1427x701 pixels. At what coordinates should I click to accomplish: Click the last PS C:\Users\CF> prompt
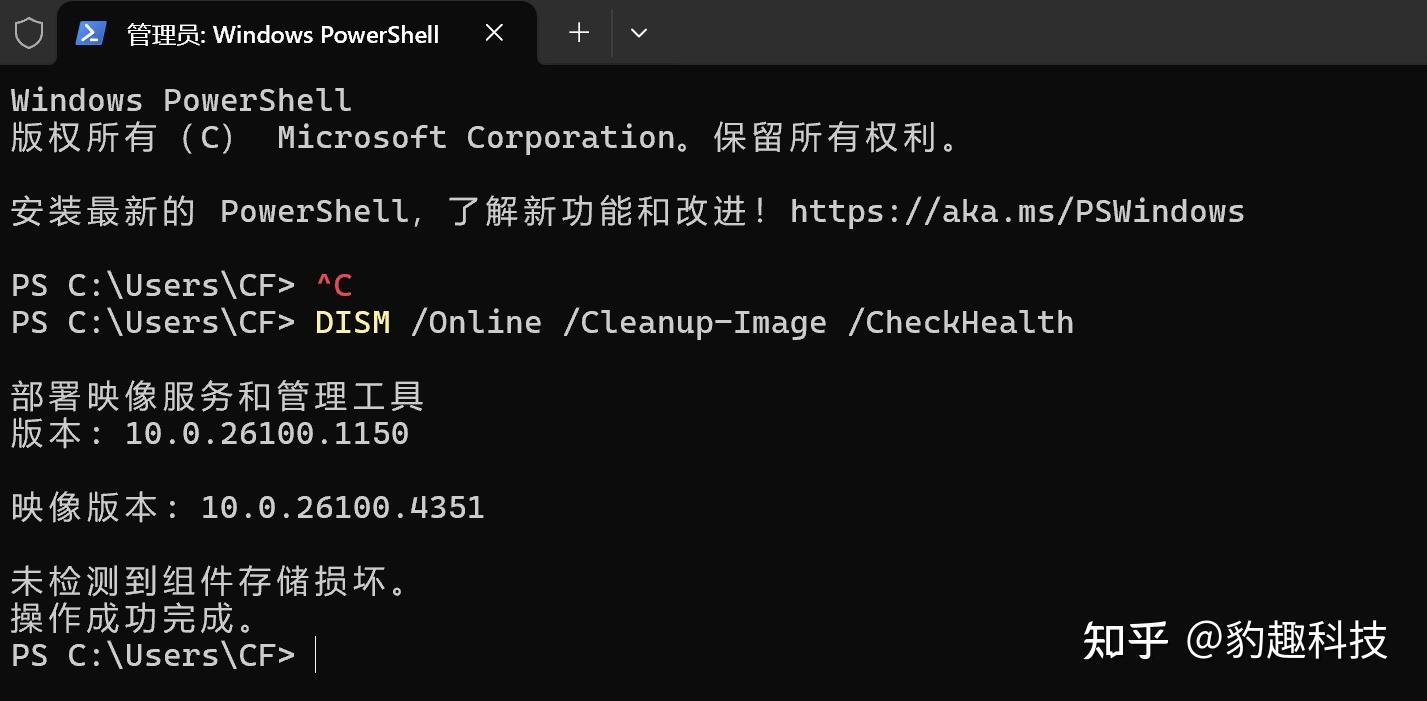pyautogui.click(x=152, y=655)
